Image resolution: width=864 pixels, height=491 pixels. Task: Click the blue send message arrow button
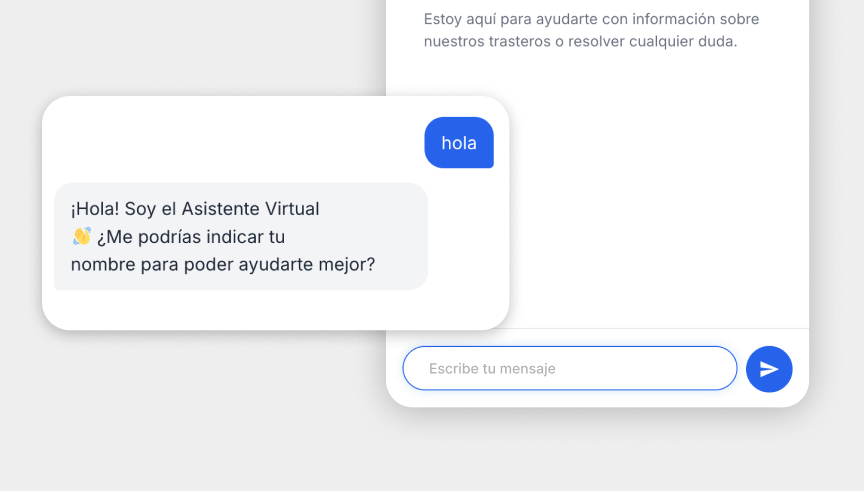(769, 369)
